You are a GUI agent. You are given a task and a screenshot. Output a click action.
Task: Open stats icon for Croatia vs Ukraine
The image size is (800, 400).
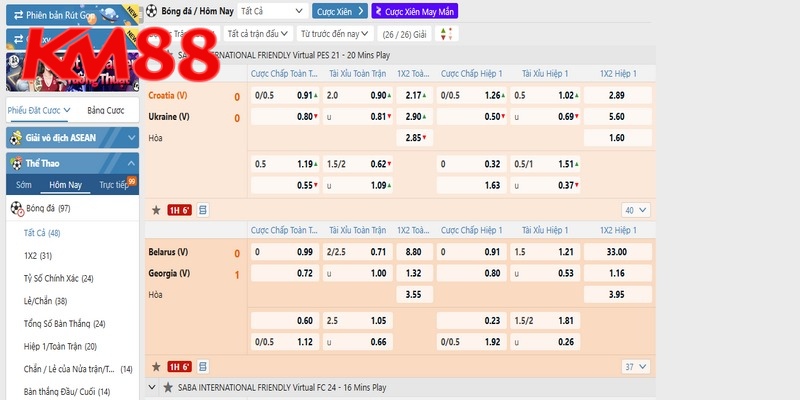coord(203,210)
